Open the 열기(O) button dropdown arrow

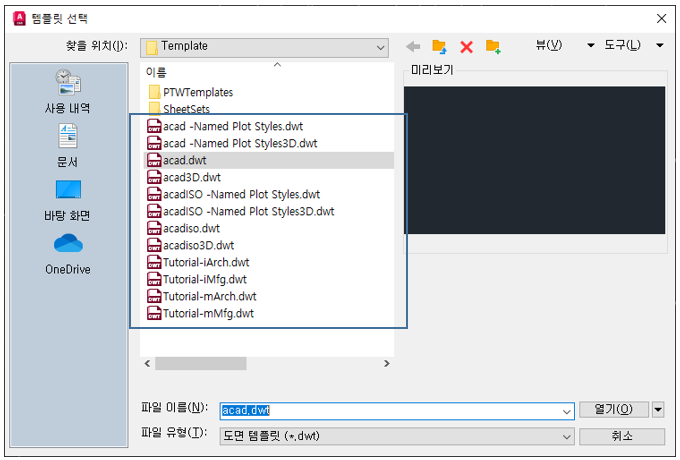[658, 409]
